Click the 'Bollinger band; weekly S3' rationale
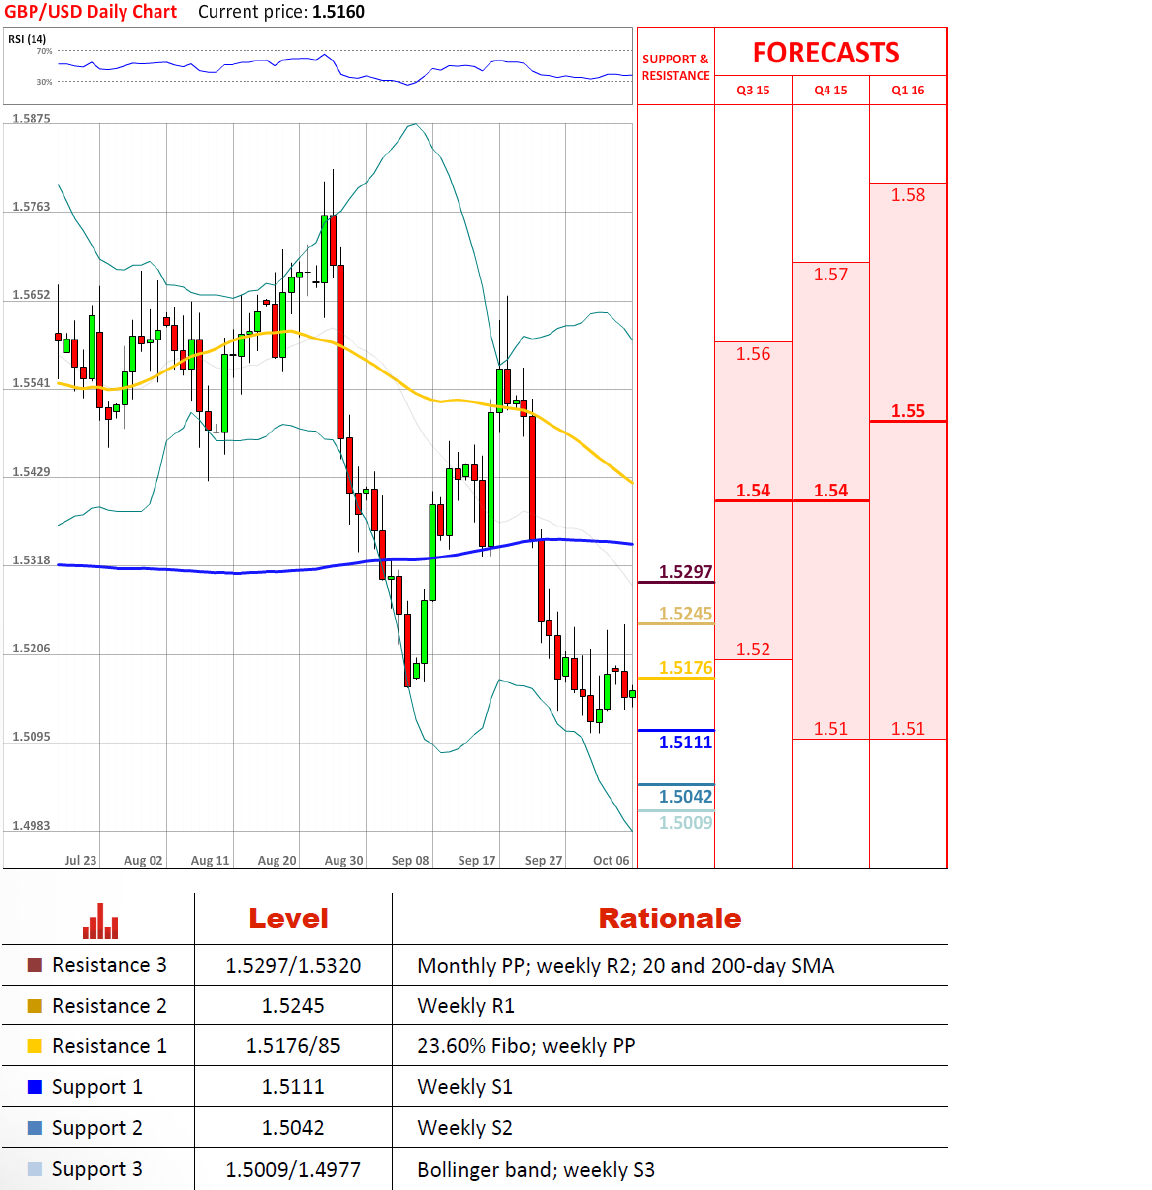1152x1190 pixels. pos(536,1170)
